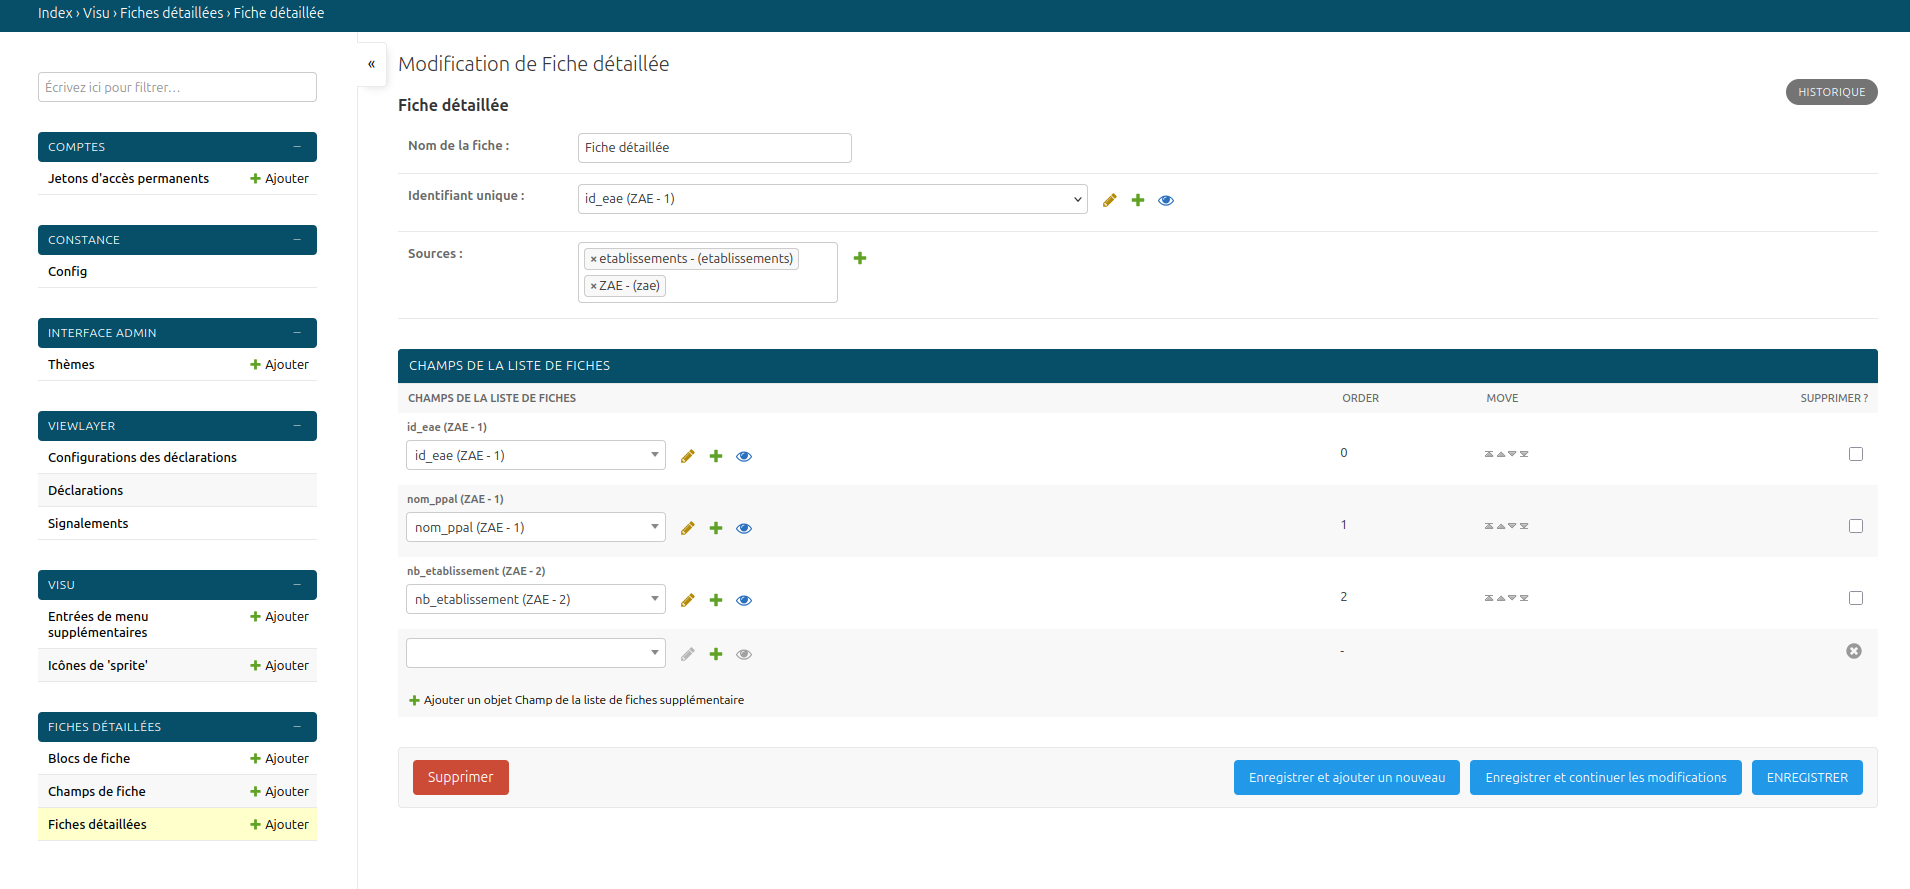Collapse the sidebar with the chevron button
The height and width of the screenshot is (889, 1910).
point(371,64)
